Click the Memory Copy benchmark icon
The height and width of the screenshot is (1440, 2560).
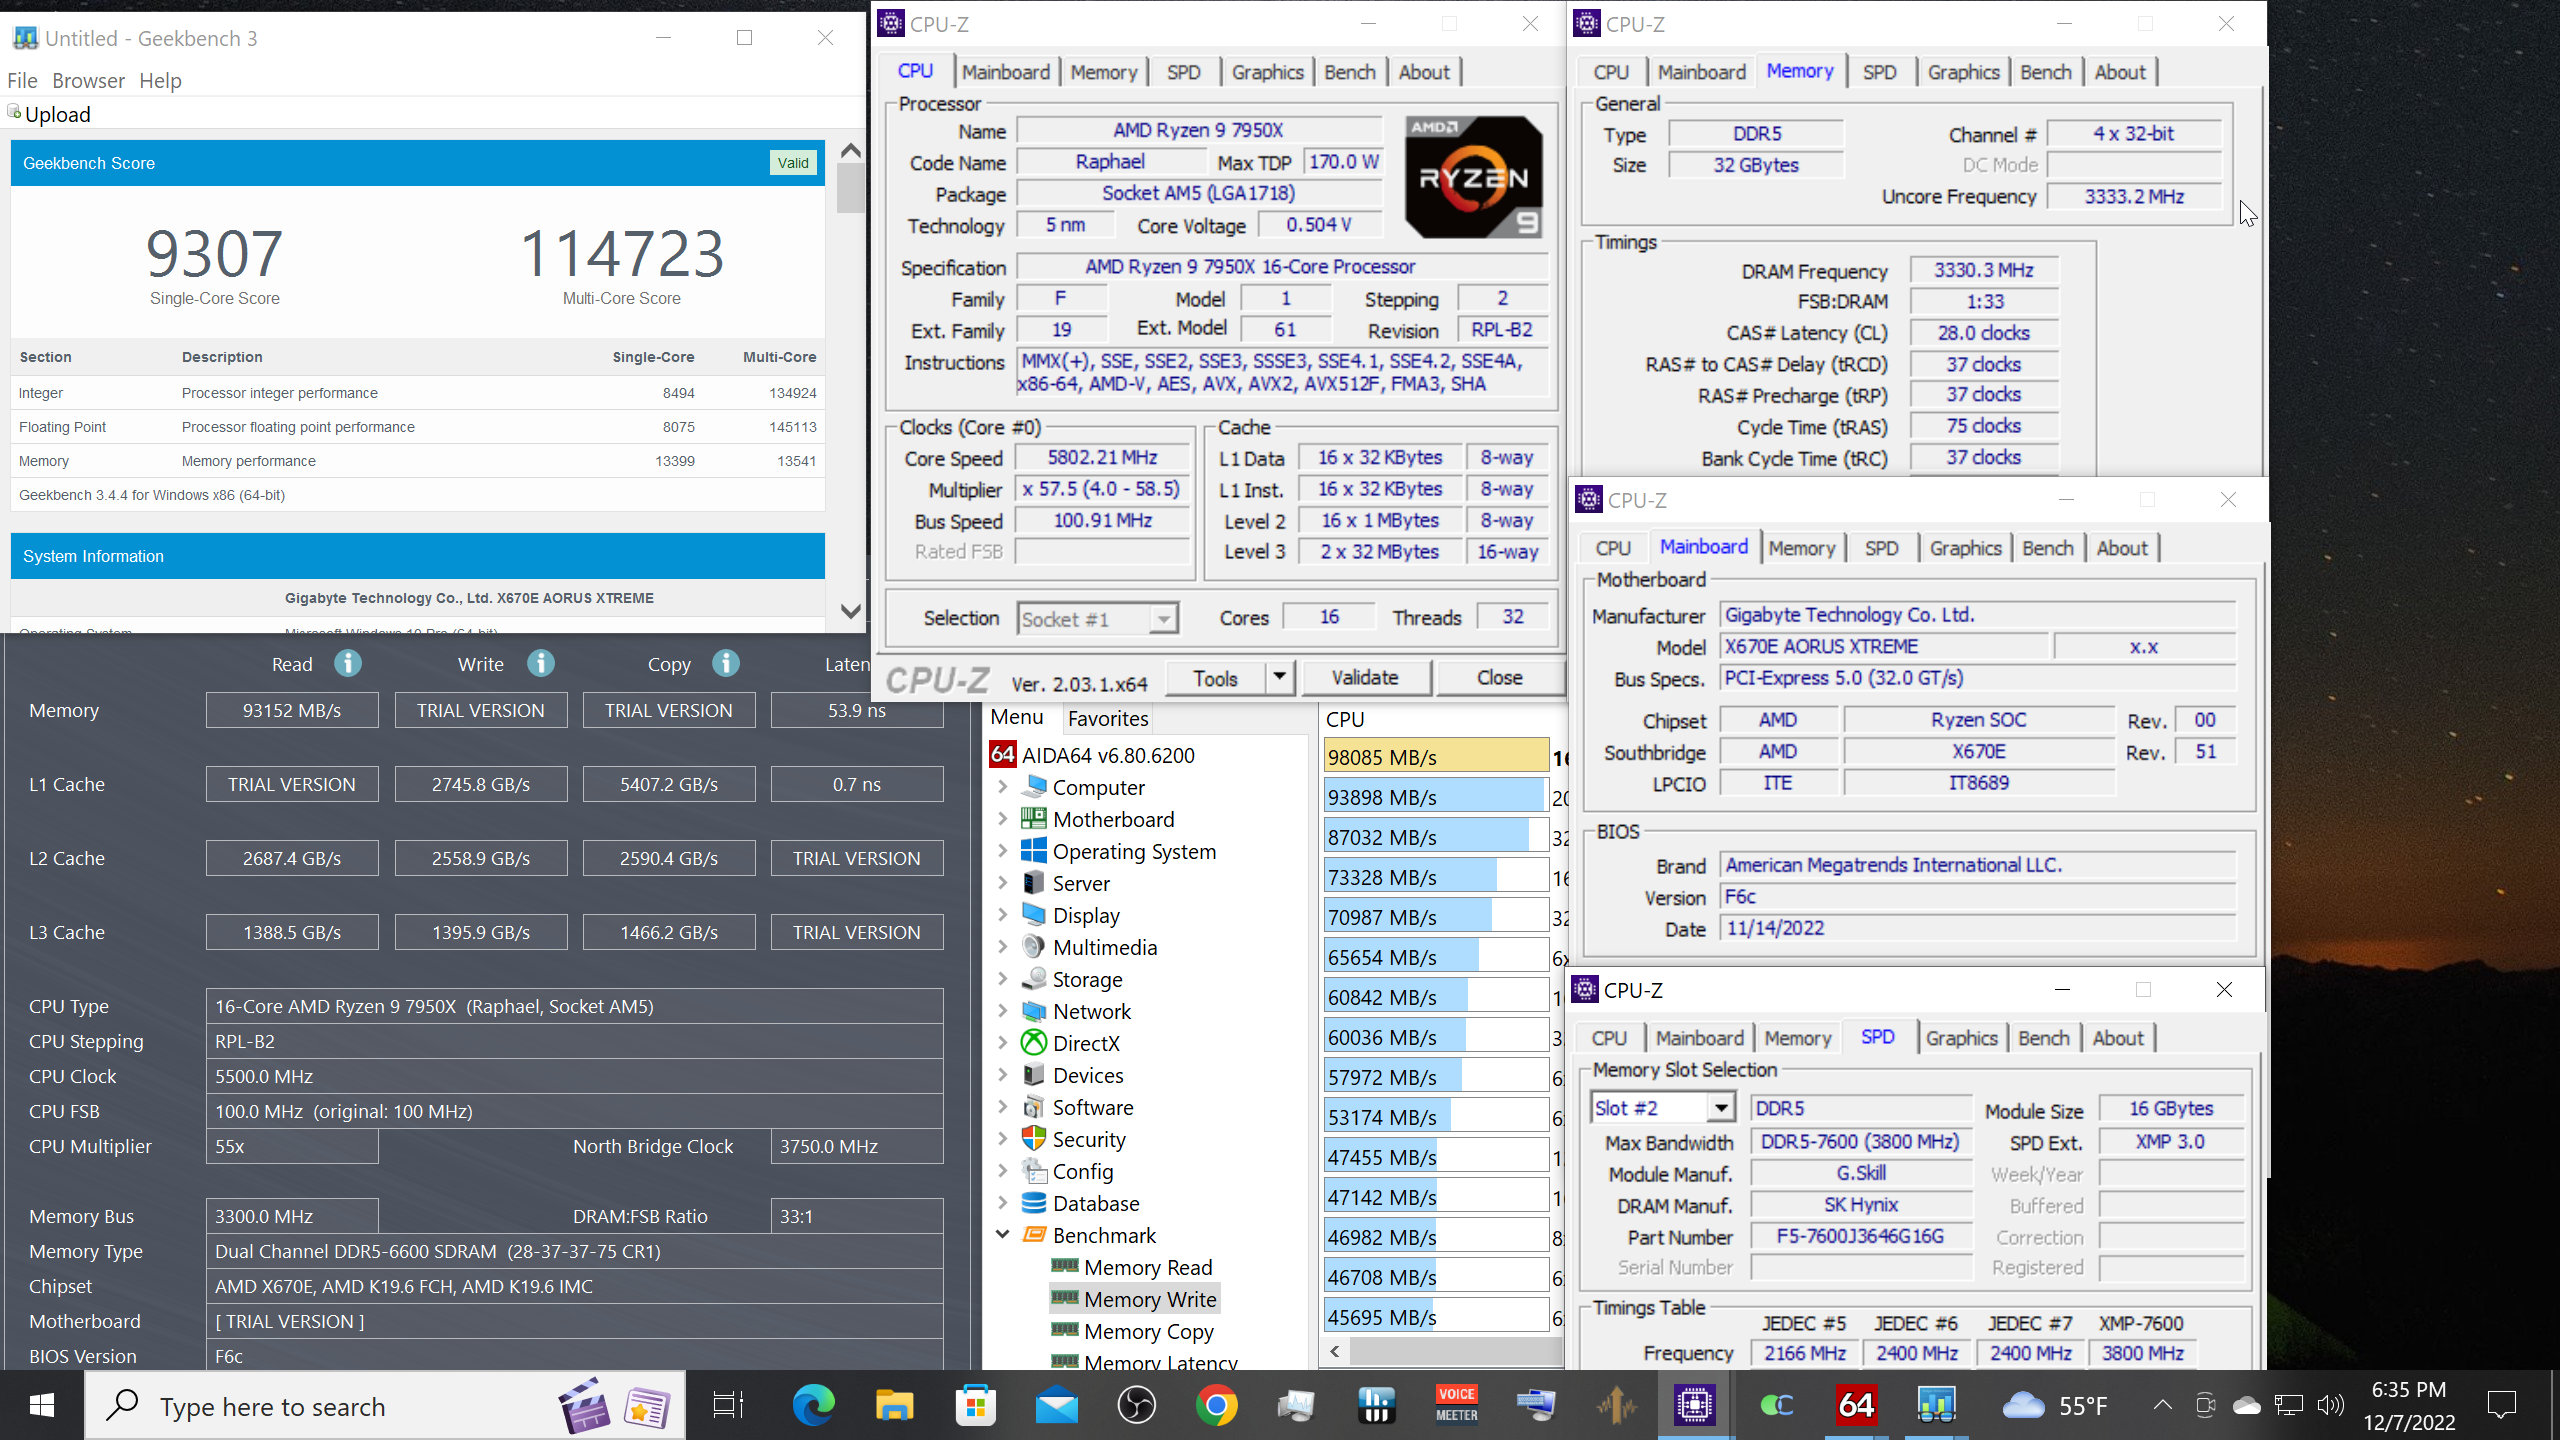tap(1065, 1331)
